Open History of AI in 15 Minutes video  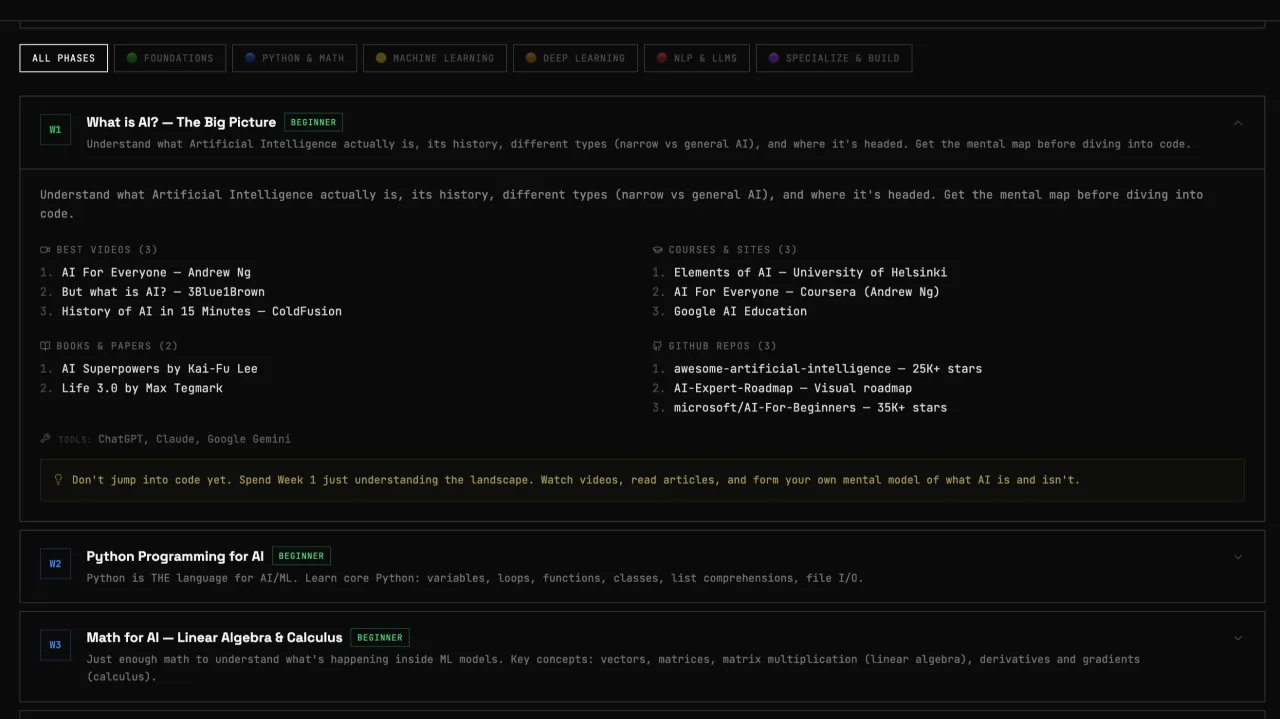click(x=201, y=311)
